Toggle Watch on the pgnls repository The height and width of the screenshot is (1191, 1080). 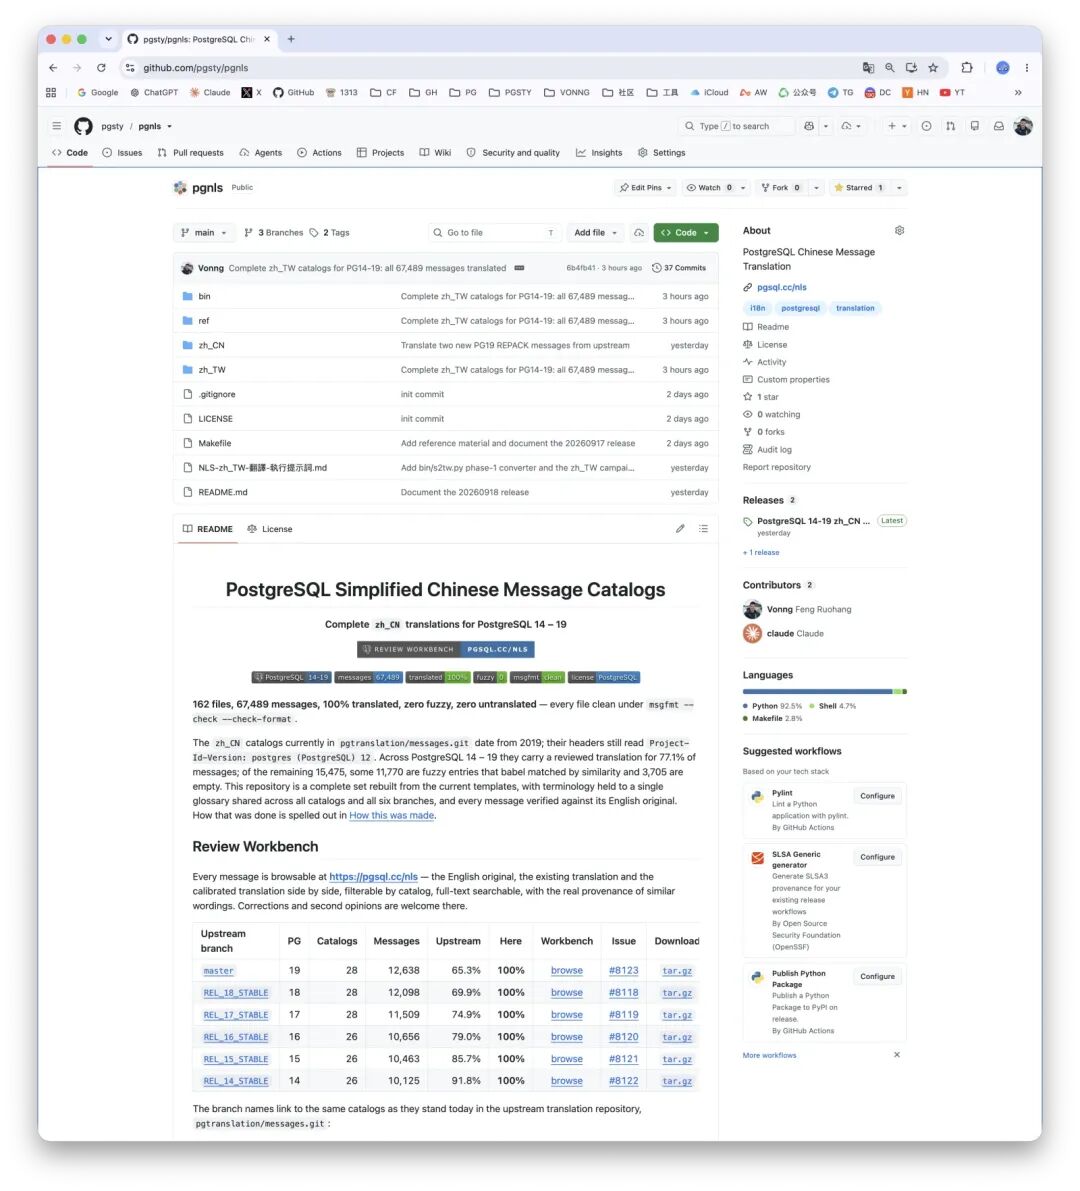pyautogui.click(x=709, y=188)
